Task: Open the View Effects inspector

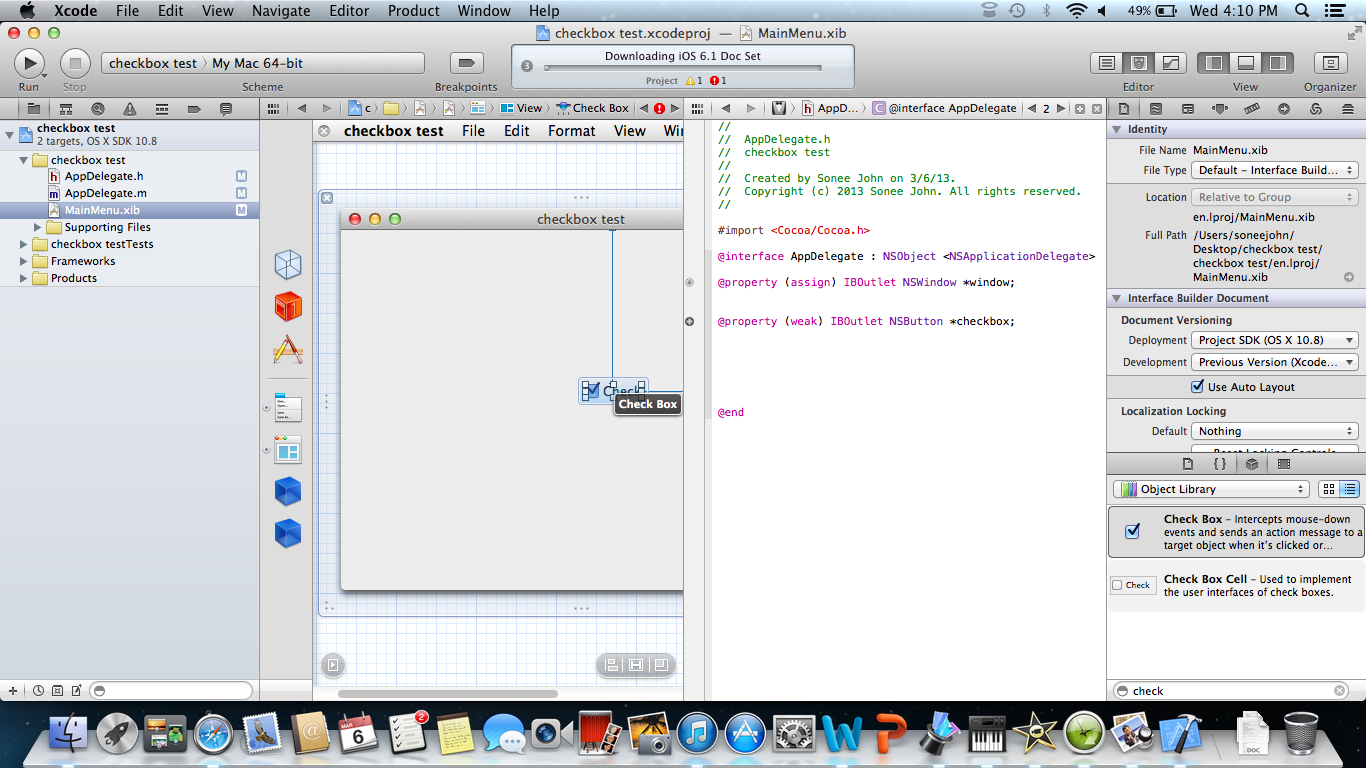Action: coord(1350,108)
